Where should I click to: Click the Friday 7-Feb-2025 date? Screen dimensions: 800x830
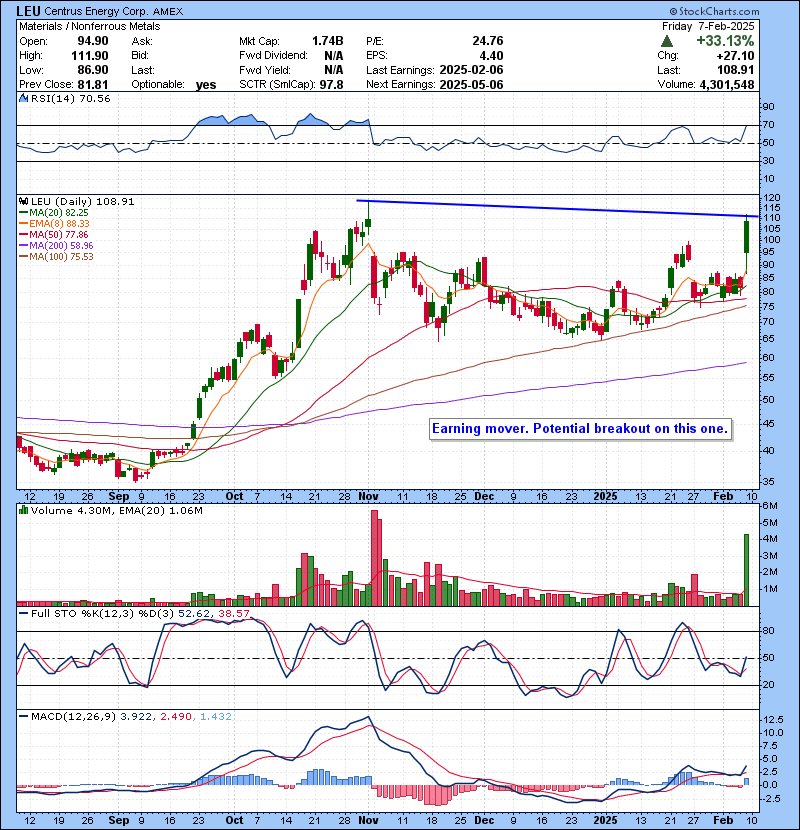[708, 26]
